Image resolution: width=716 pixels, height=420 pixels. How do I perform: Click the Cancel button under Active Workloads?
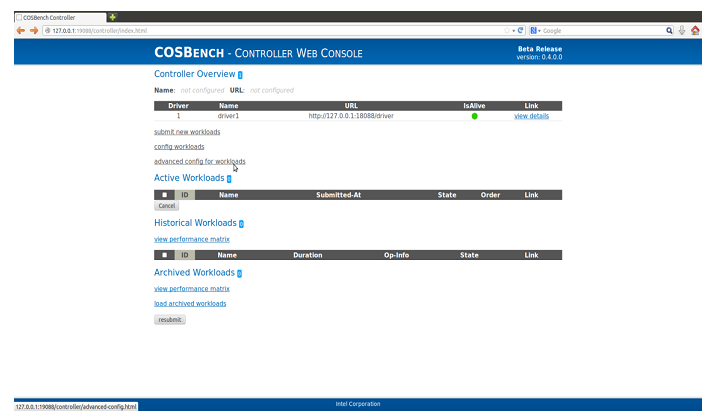point(167,206)
